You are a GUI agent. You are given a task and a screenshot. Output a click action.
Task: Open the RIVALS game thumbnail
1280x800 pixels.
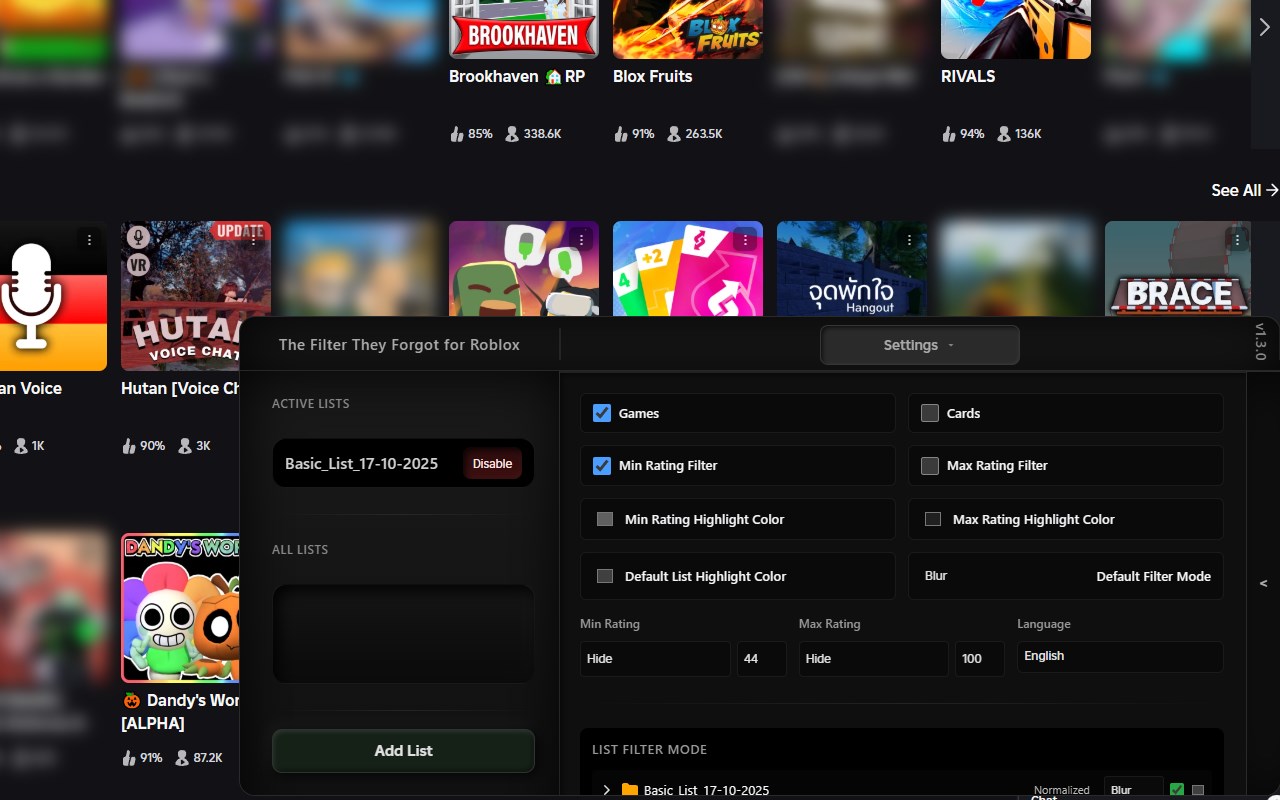1016,29
